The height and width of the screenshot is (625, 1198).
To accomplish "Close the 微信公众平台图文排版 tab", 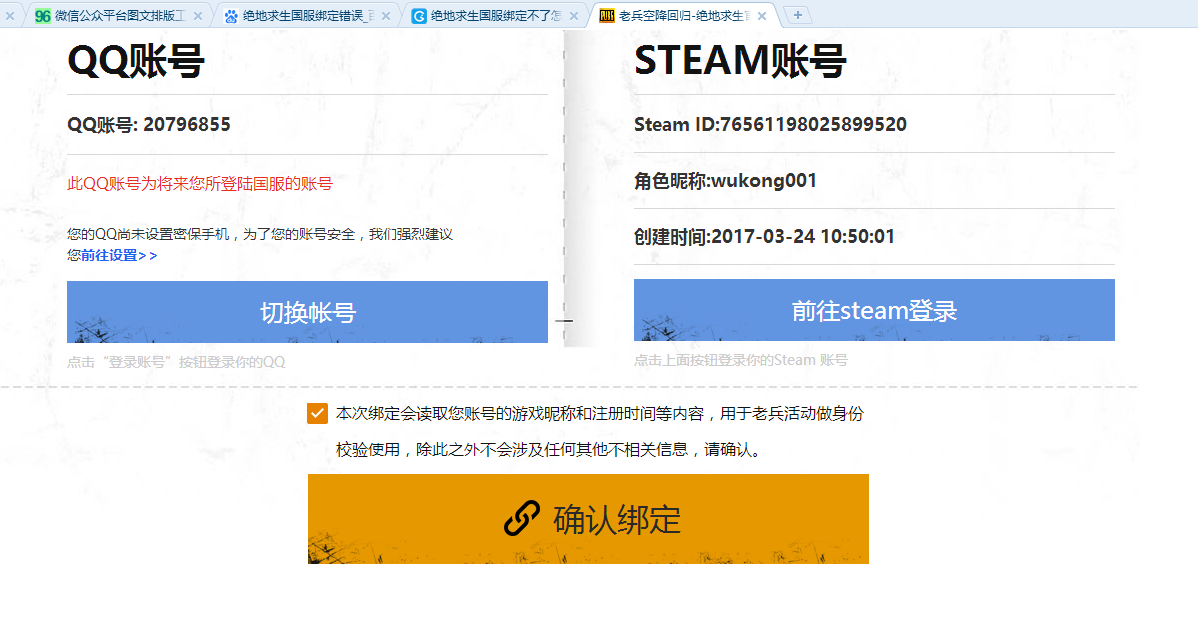I will click(198, 16).
